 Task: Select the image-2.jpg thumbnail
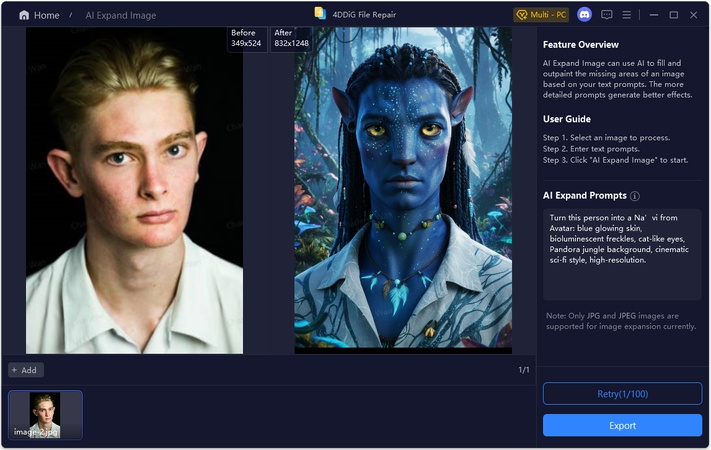pyautogui.click(x=45, y=415)
